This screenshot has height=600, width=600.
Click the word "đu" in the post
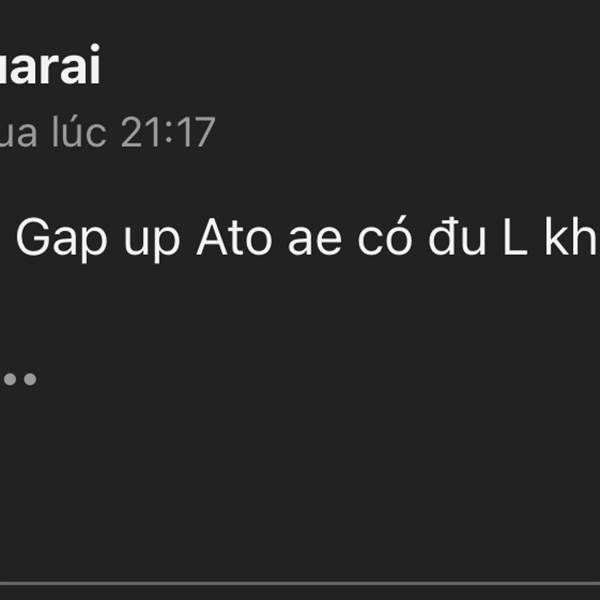pyautogui.click(x=457, y=236)
